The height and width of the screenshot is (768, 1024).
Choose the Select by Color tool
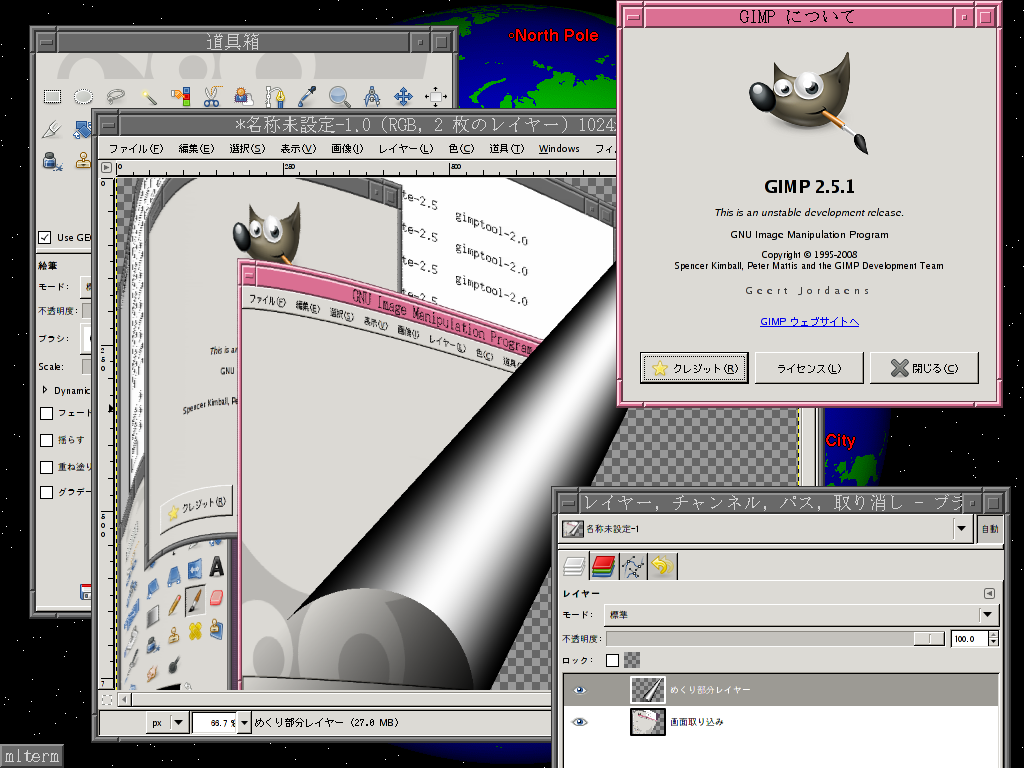180,97
